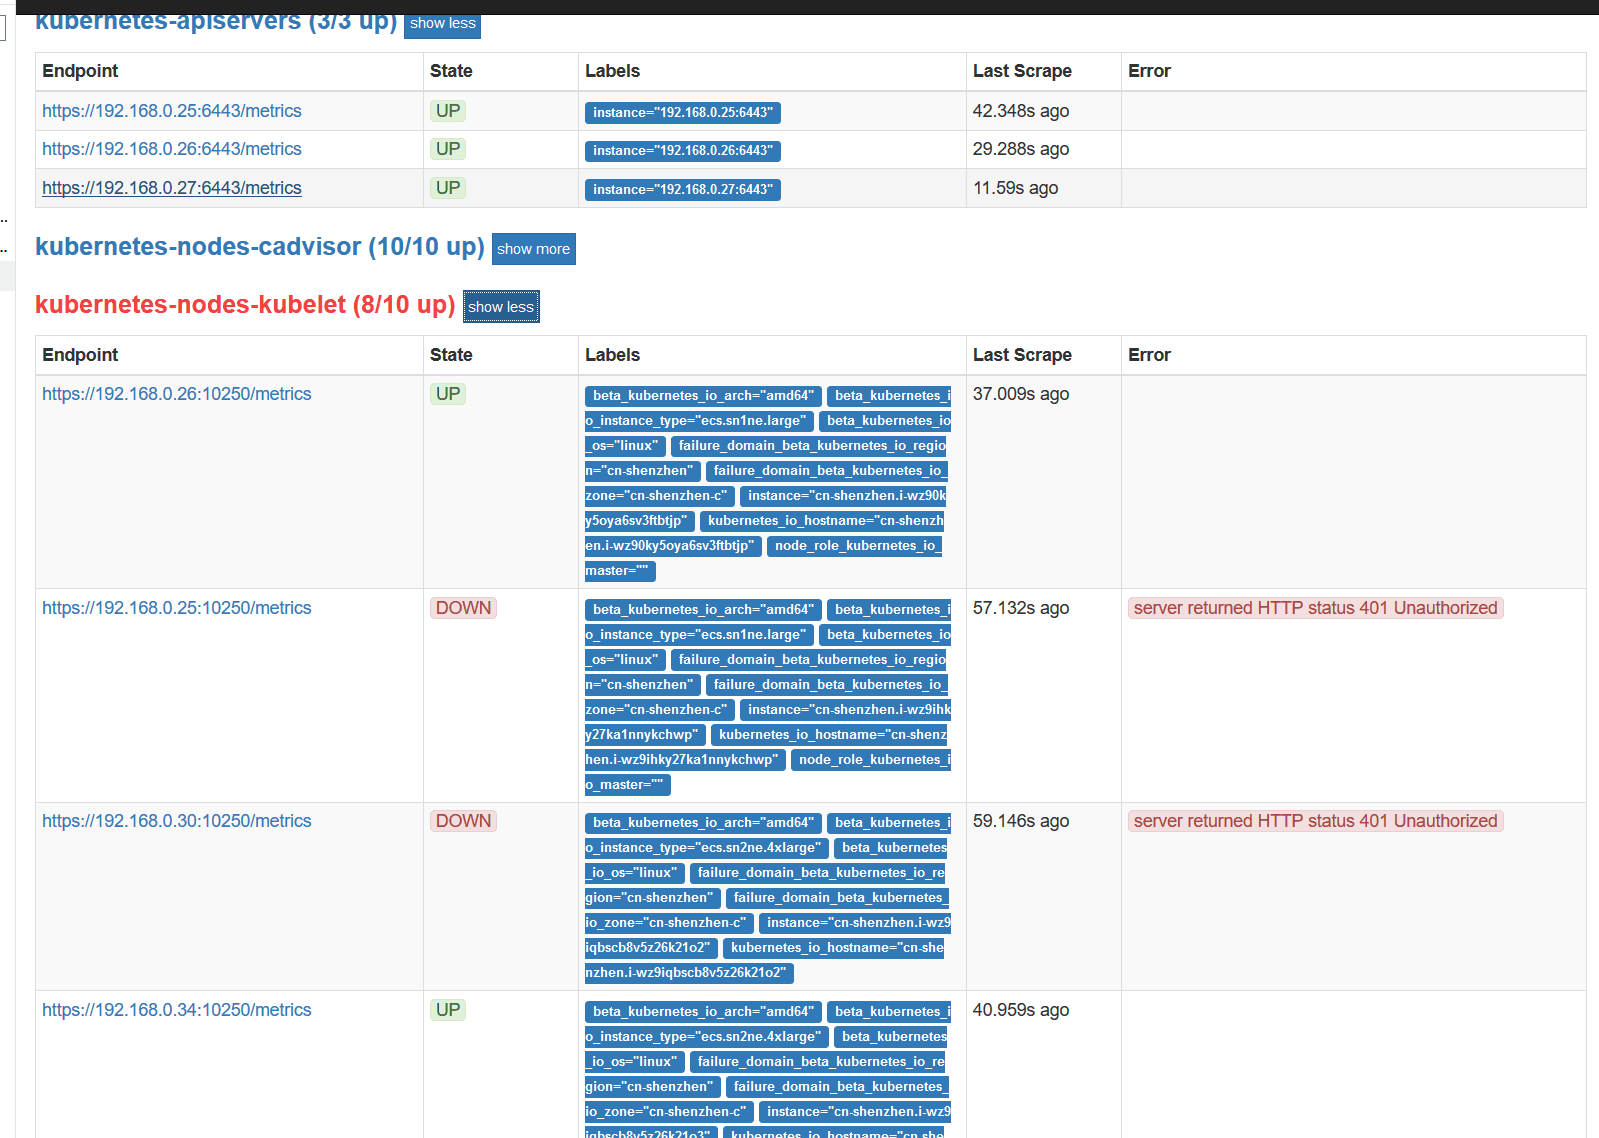The height and width of the screenshot is (1138, 1599).
Task: Click Error column header in apiservers table
Action: [x=1149, y=71]
